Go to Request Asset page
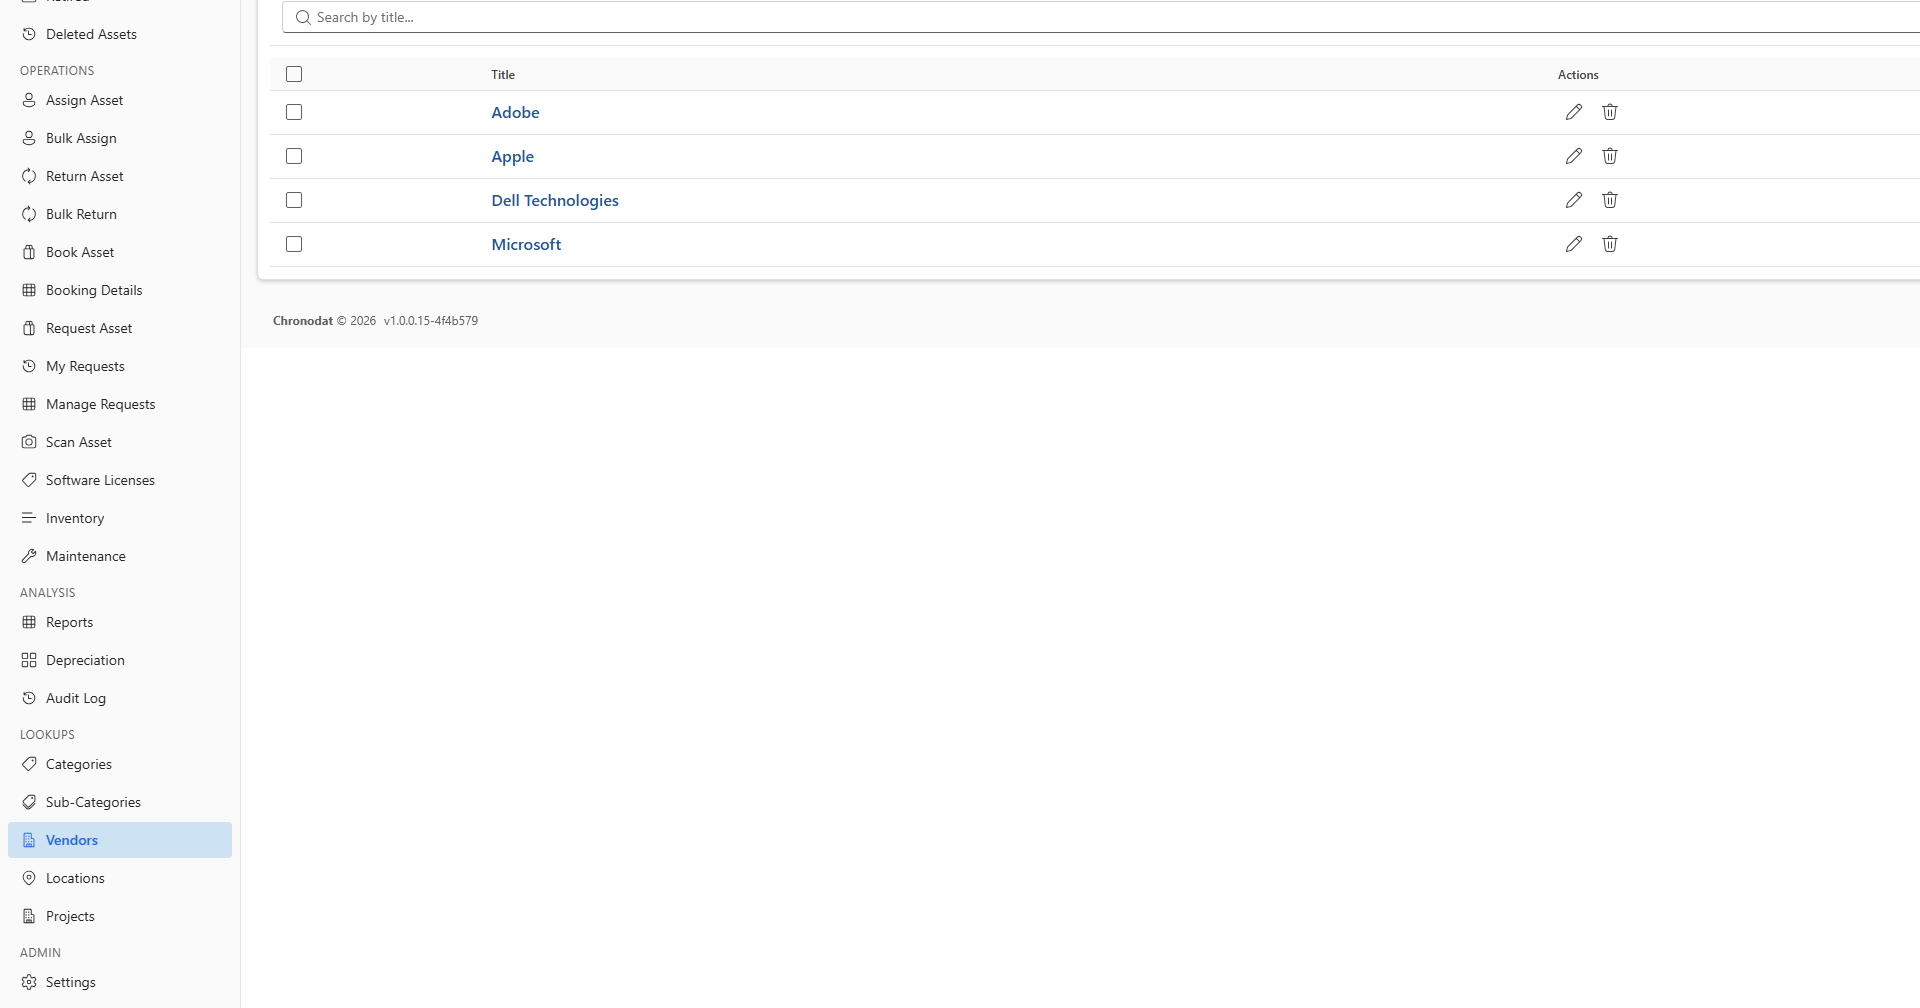 click(x=120, y=328)
